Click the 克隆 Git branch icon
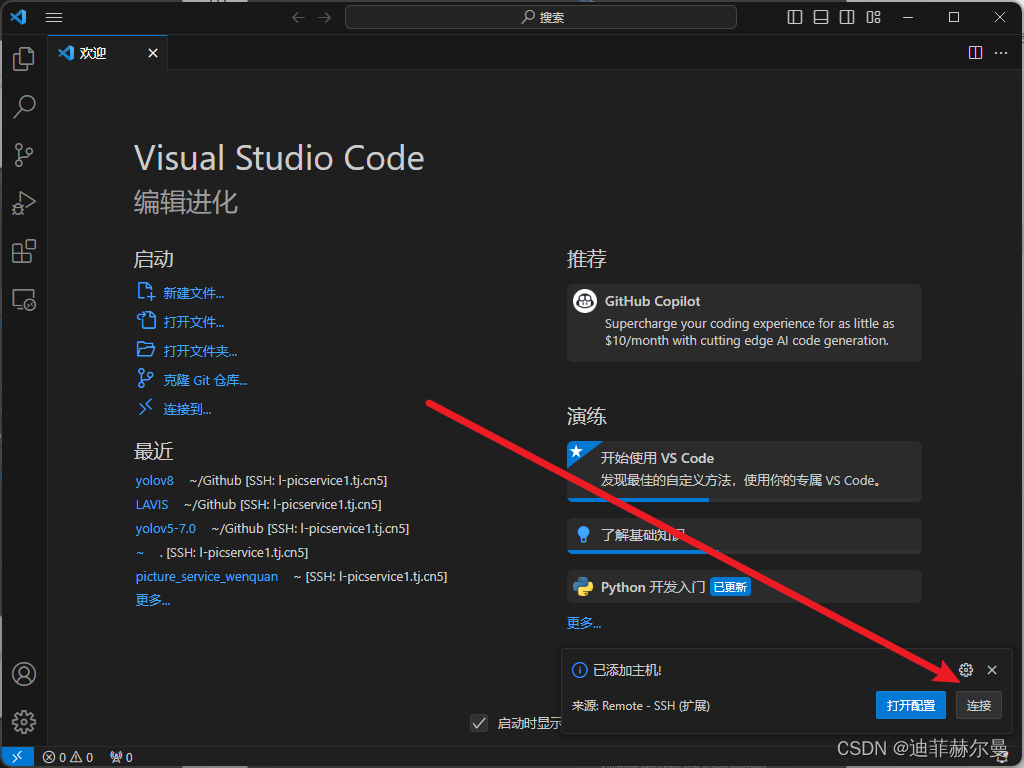 [145, 378]
